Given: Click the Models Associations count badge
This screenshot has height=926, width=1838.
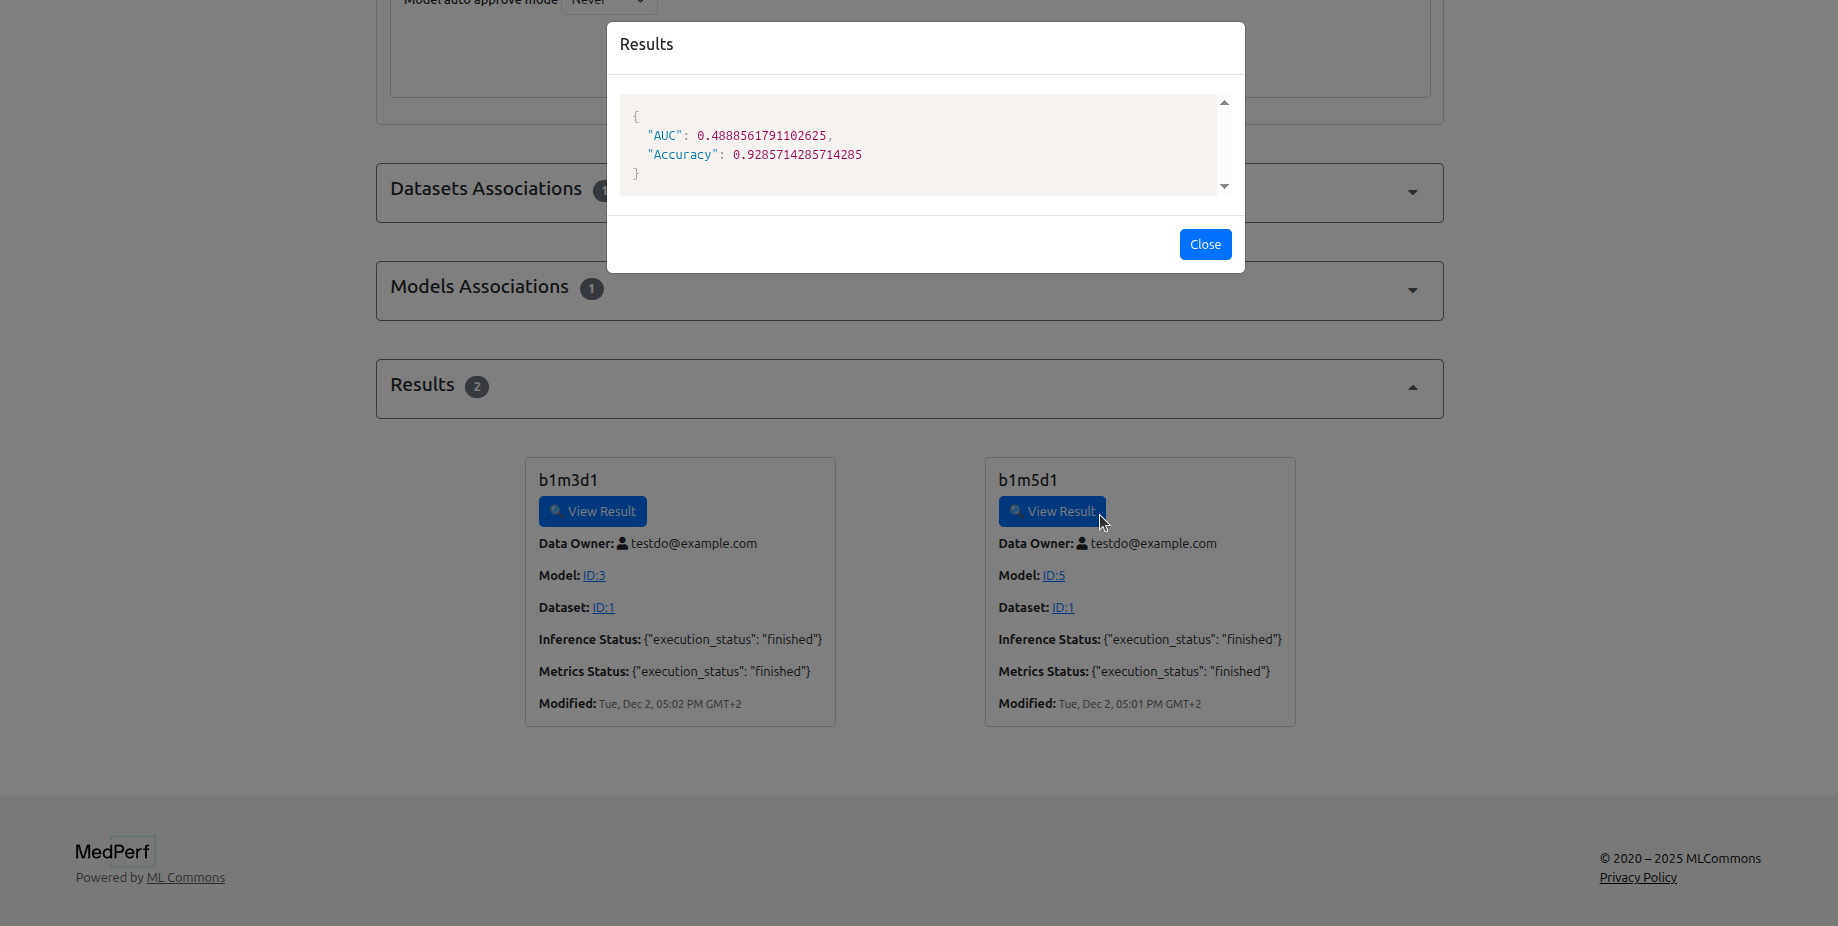Looking at the screenshot, I should tap(592, 289).
